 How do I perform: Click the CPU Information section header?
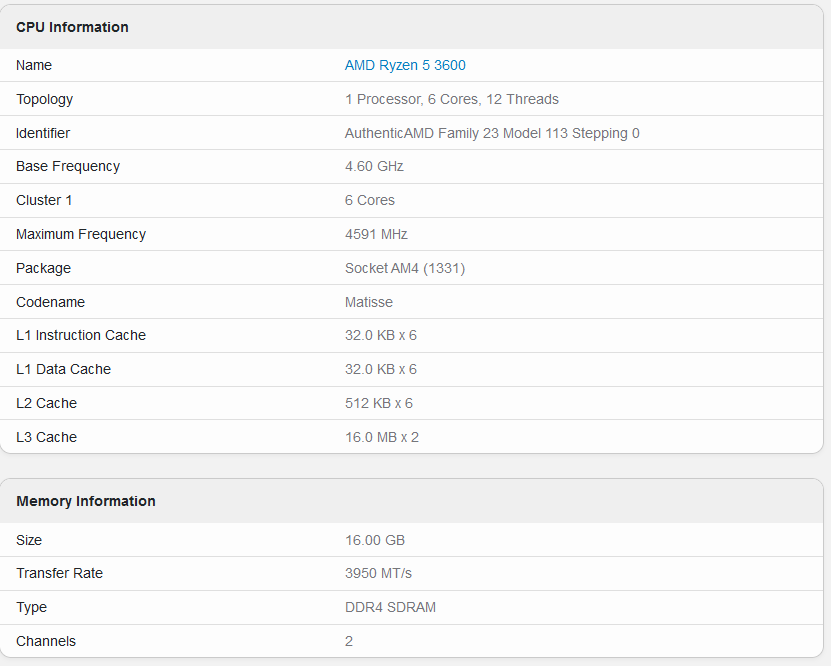point(73,27)
